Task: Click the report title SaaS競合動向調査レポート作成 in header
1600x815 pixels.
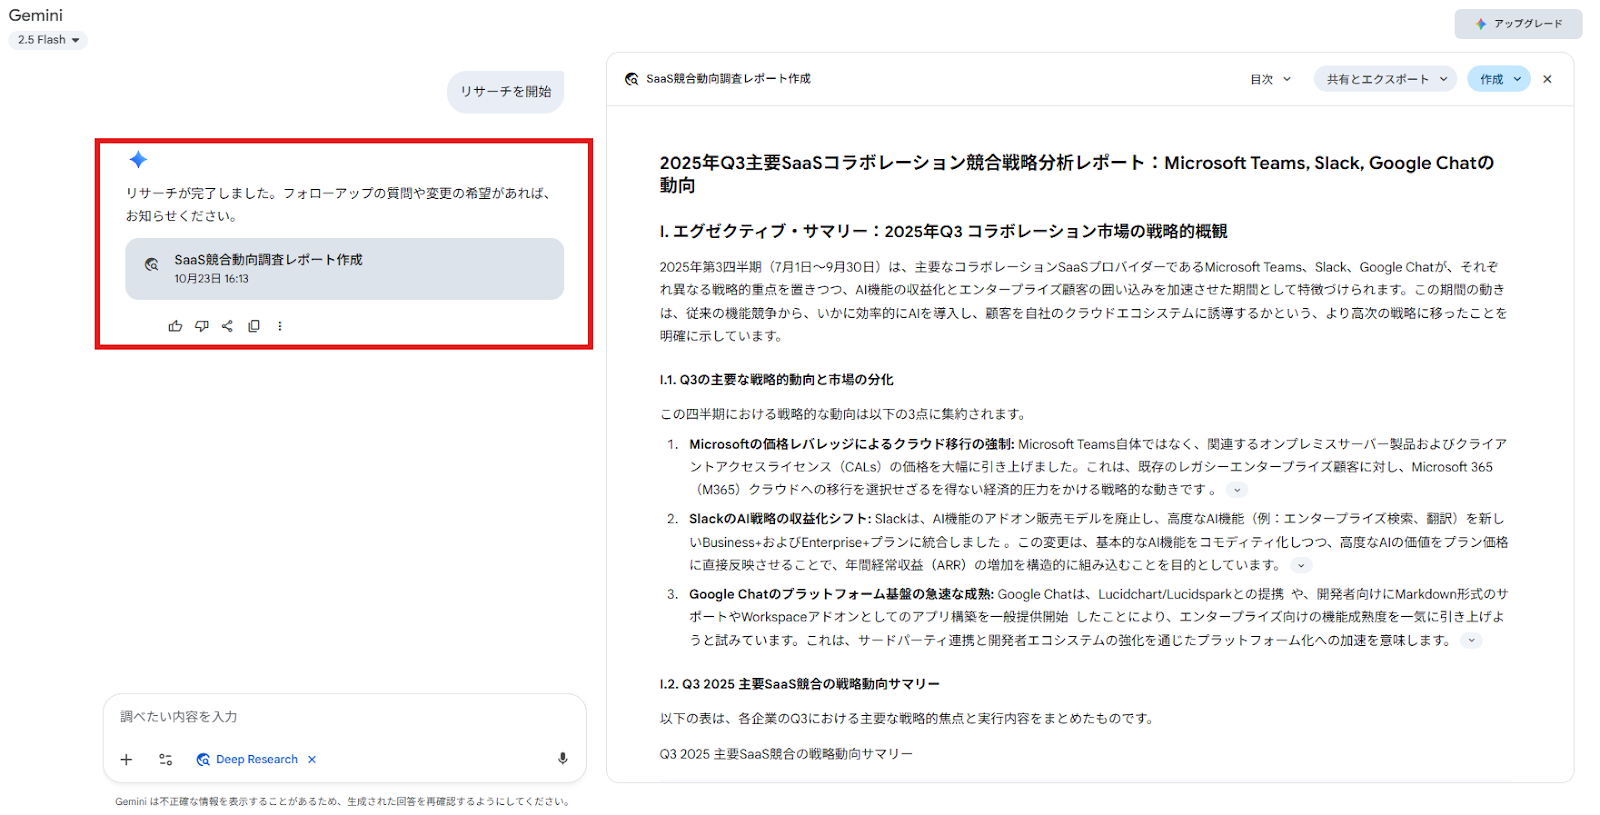Action: pos(728,79)
